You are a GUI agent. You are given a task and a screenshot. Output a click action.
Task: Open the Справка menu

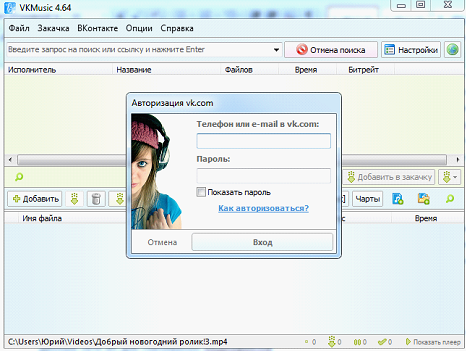(x=177, y=28)
